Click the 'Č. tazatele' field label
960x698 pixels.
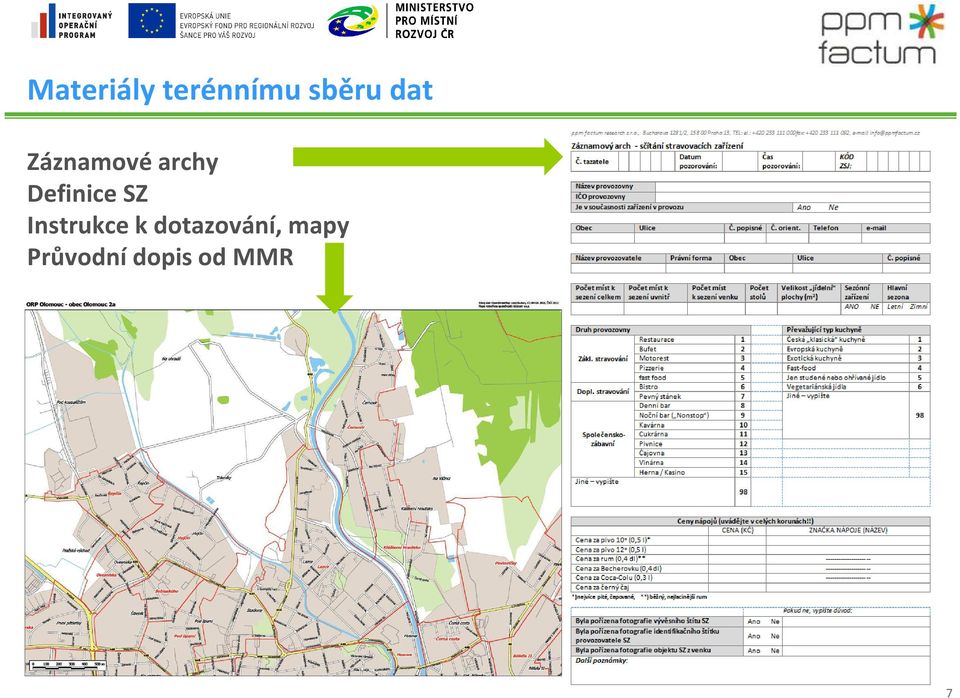591,162
